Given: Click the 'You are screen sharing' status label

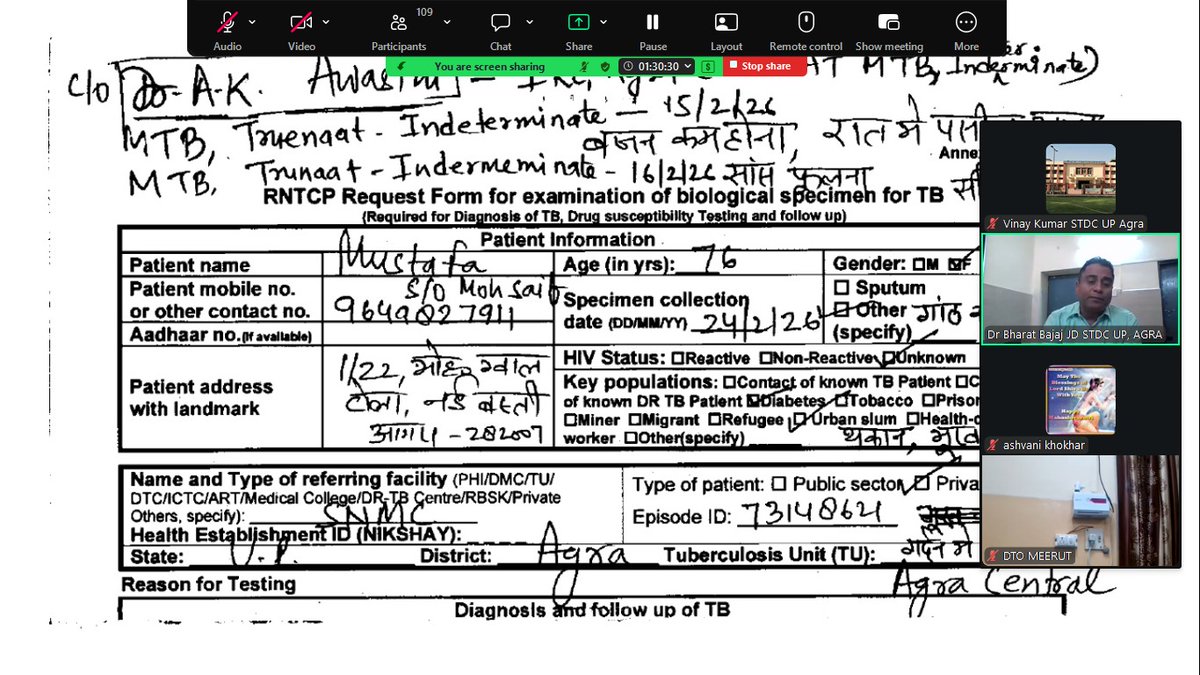Looking at the screenshot, I should tap(489, 66).
